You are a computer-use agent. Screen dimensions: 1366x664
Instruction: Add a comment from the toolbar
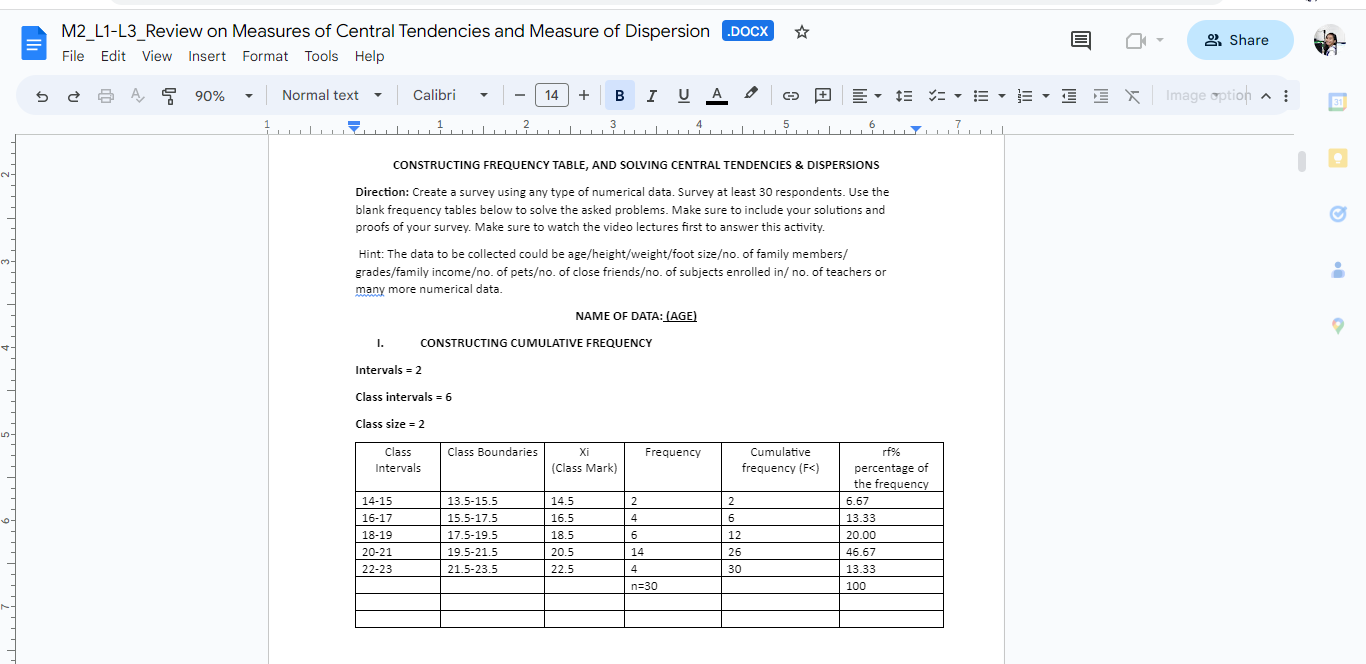[823, 96]
